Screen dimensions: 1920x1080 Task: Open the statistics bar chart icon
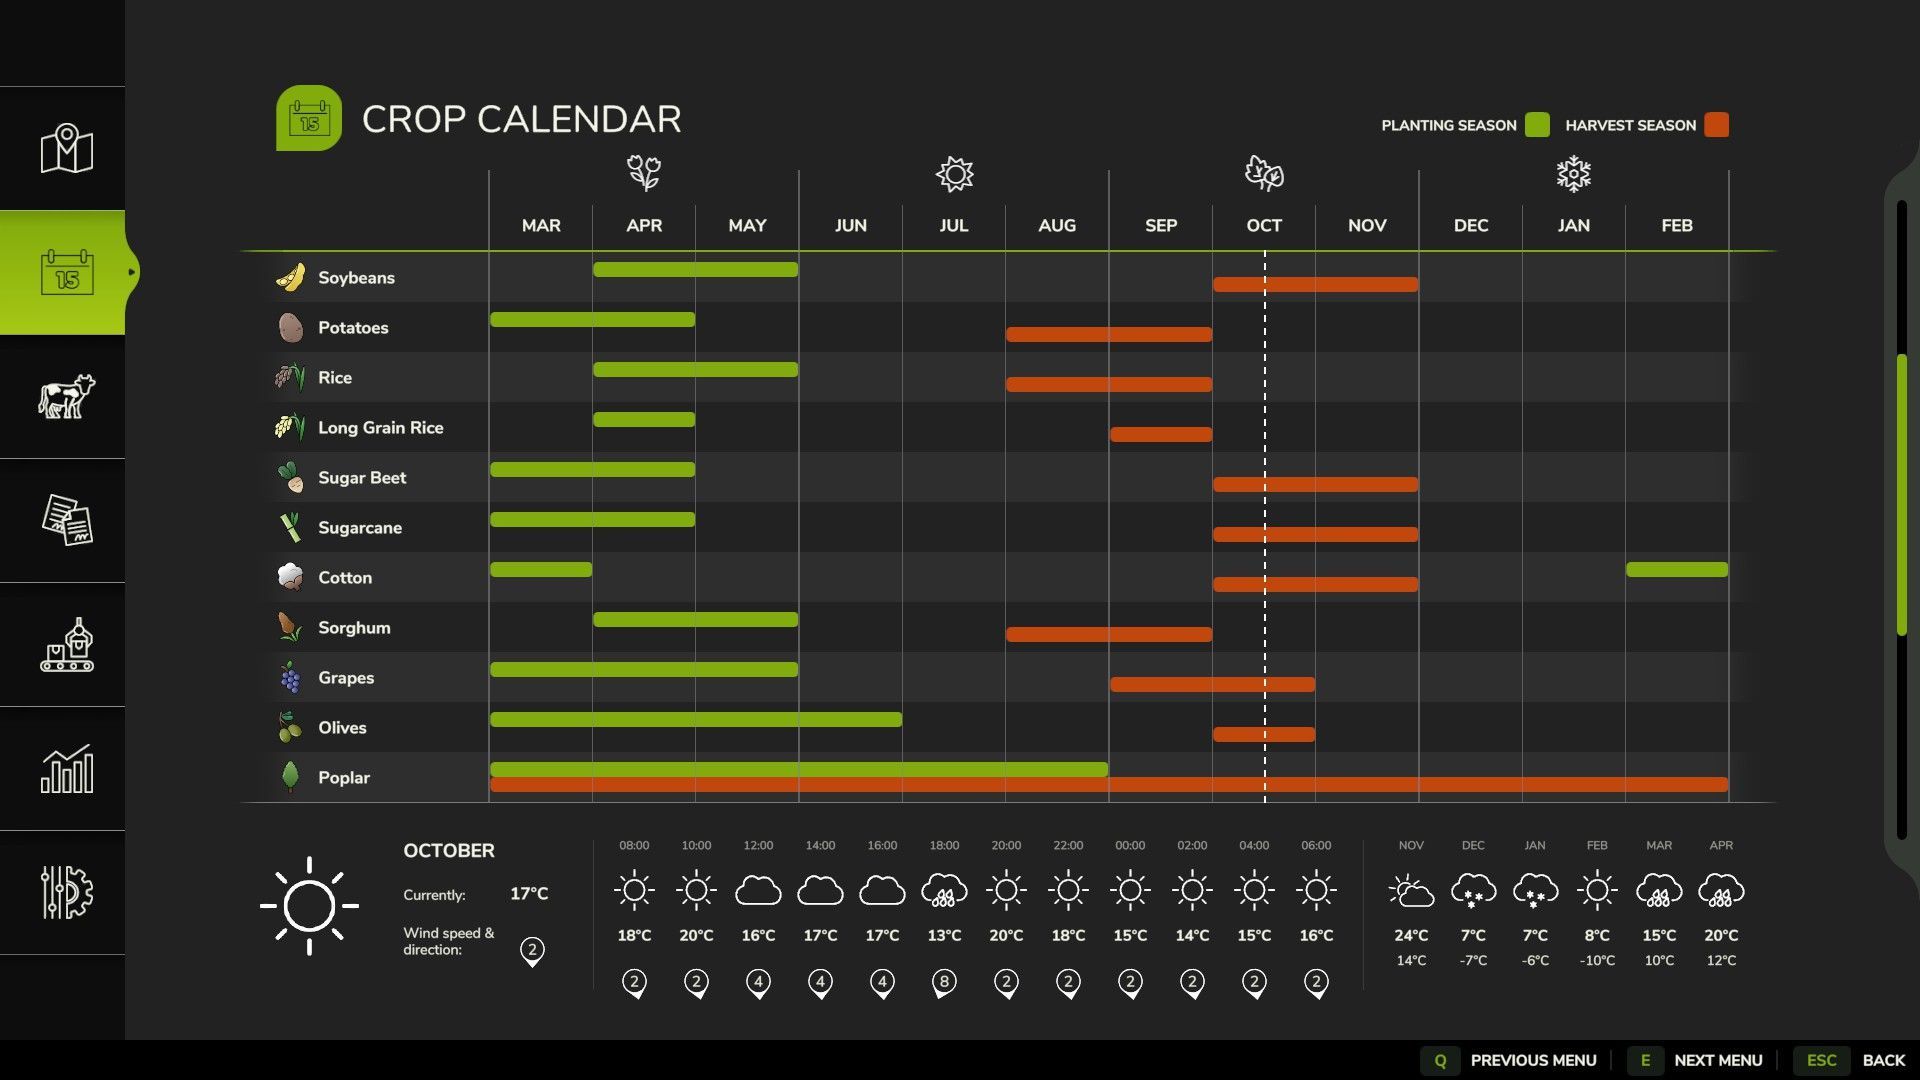66,769
